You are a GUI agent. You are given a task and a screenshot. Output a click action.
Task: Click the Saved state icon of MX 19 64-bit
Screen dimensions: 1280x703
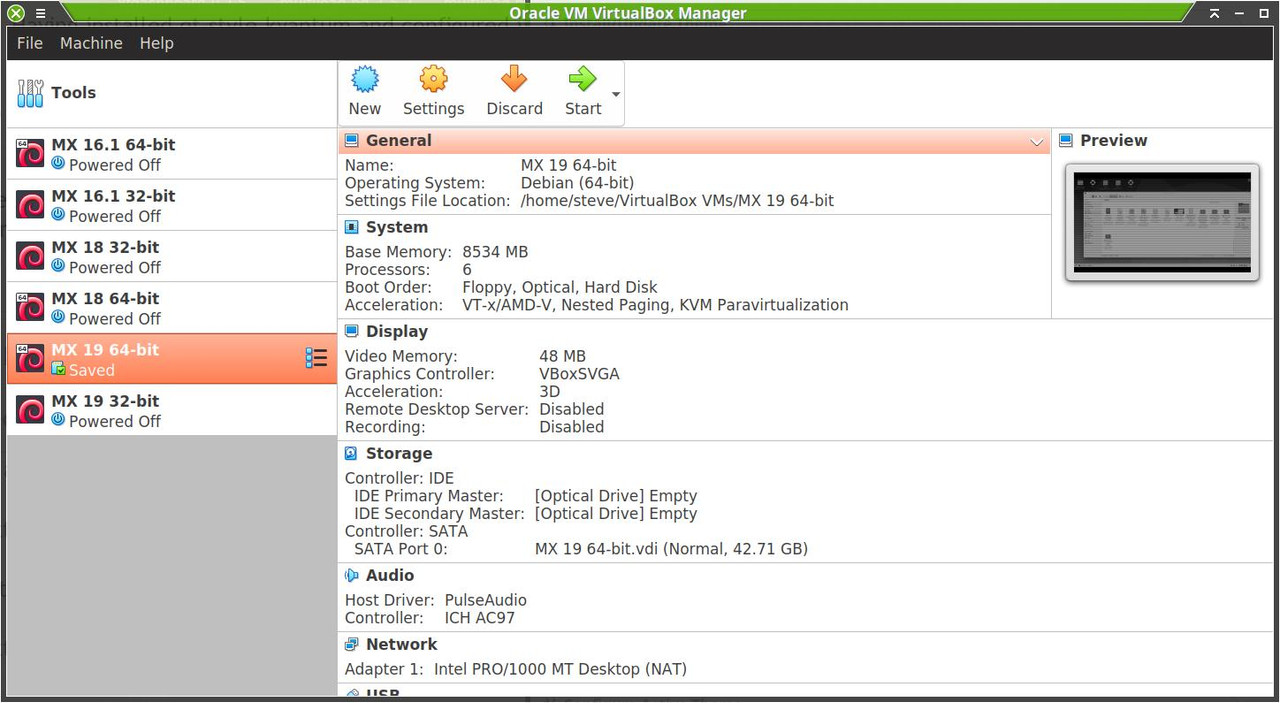coord(59,370)
